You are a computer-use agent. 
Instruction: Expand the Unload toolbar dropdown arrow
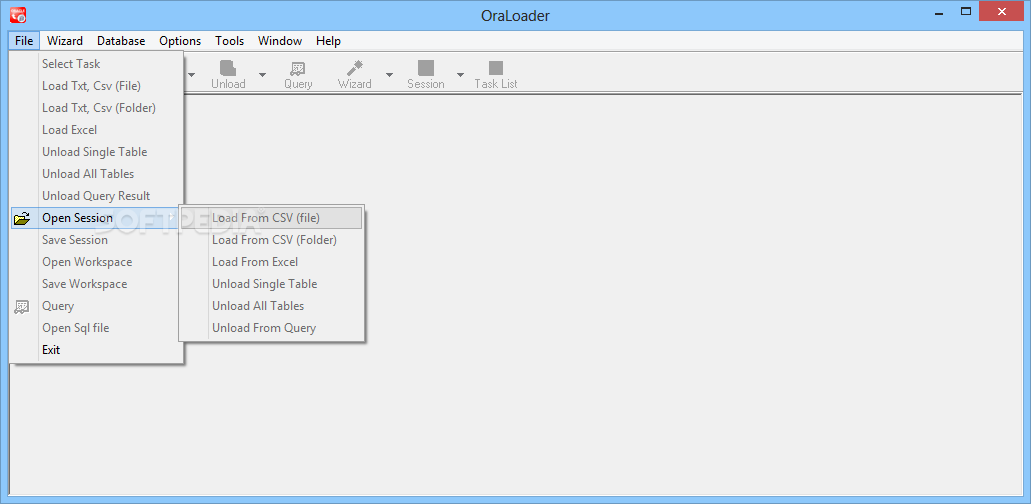(262, 75)
